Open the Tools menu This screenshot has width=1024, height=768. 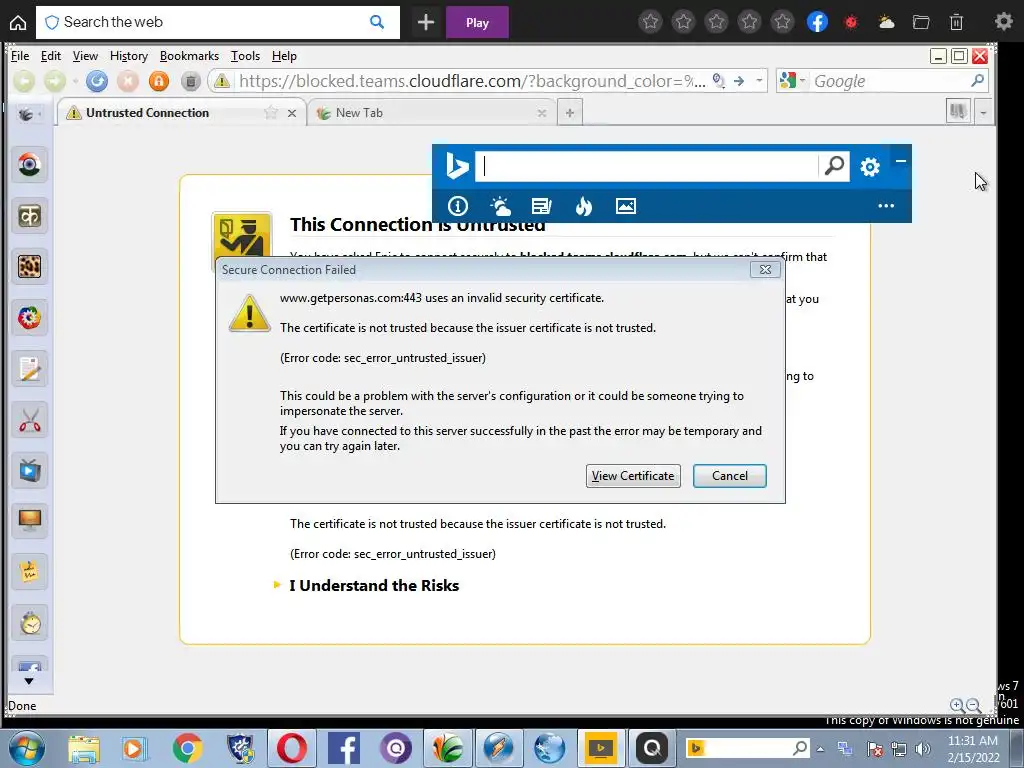(x=246, y=56)
